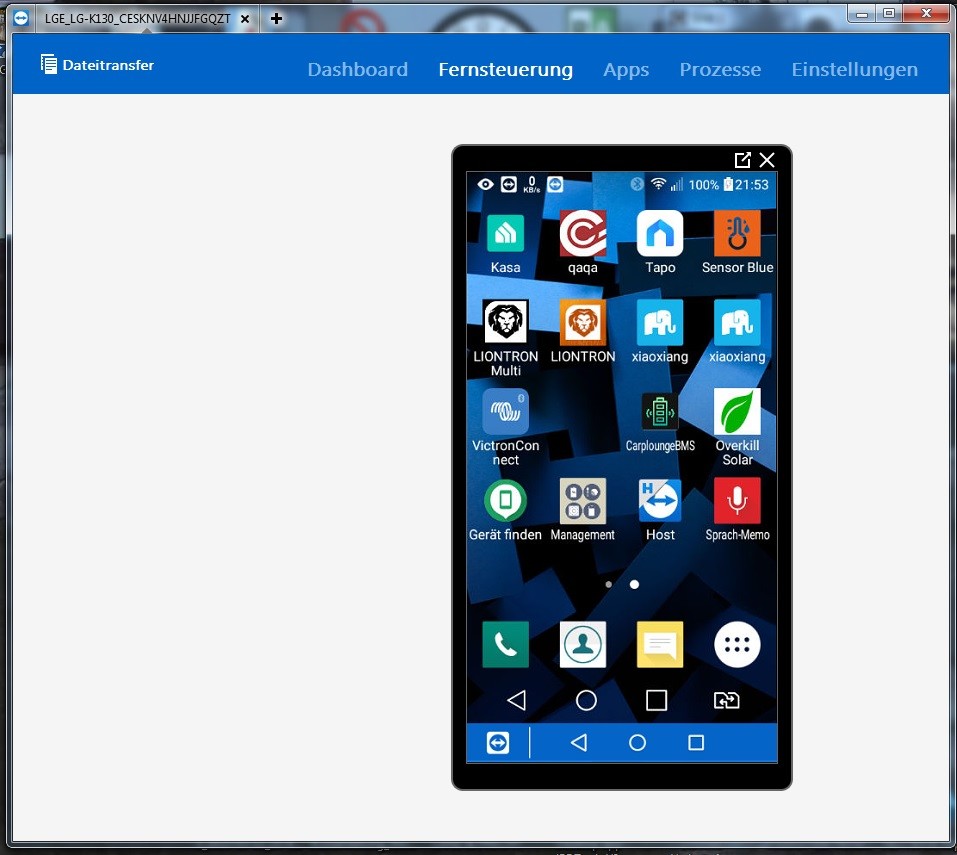Tap Android home circle in phone navigation bar
The width and height of the screenshot is (957, 855).
[x=586, y=700]
